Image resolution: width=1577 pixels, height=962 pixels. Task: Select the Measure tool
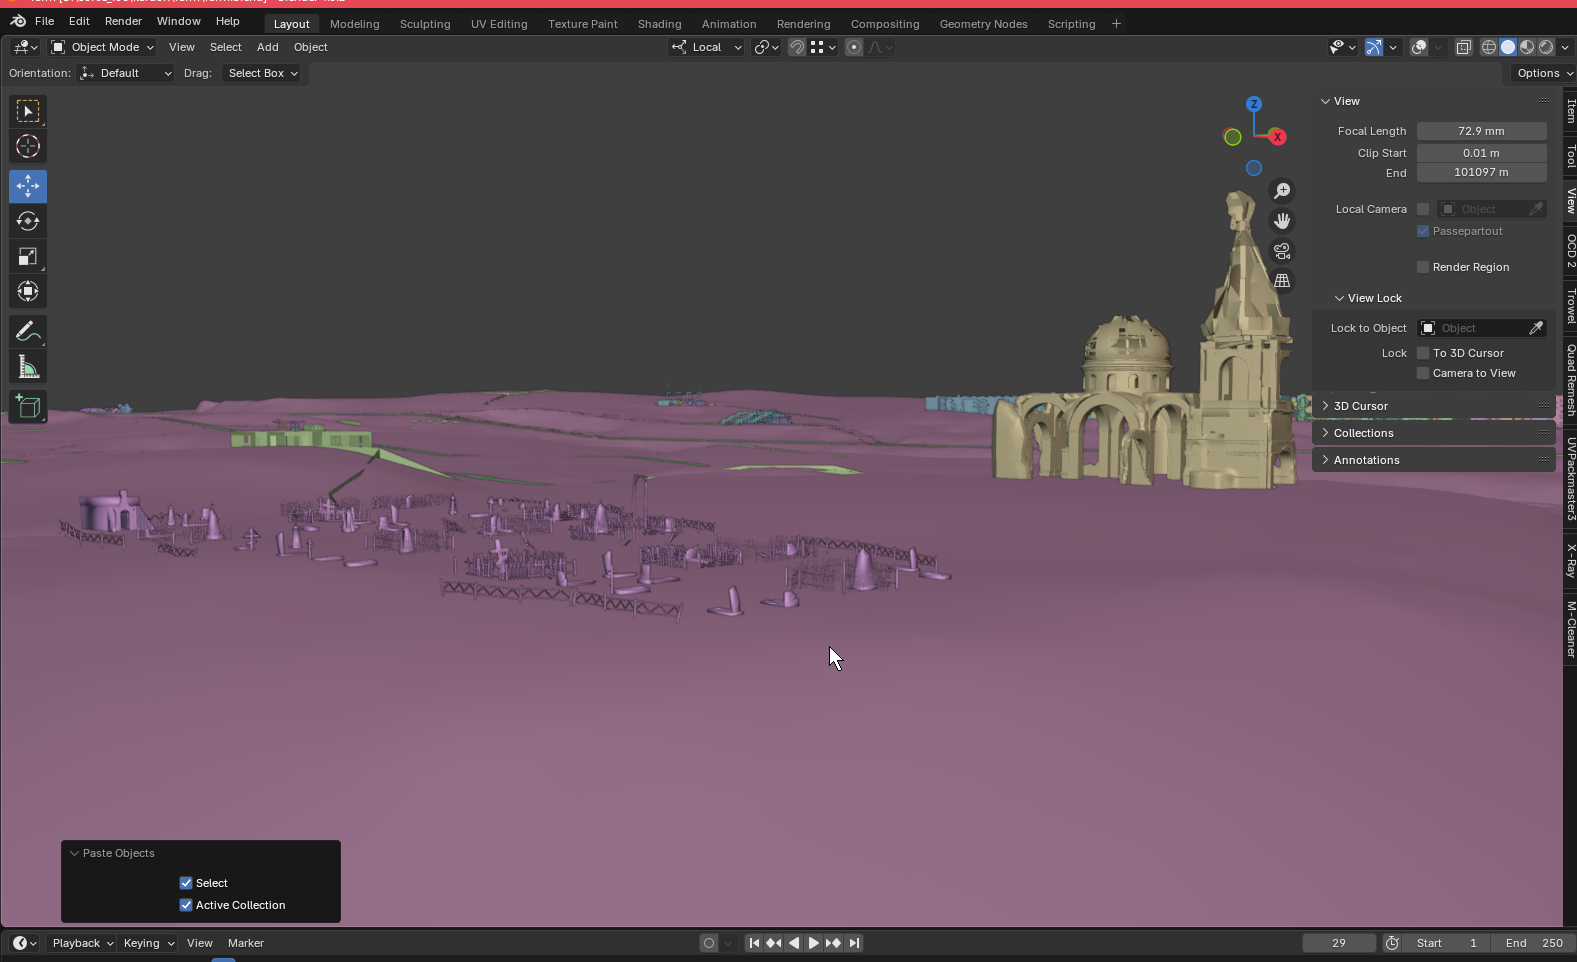(x=28, y=367)
